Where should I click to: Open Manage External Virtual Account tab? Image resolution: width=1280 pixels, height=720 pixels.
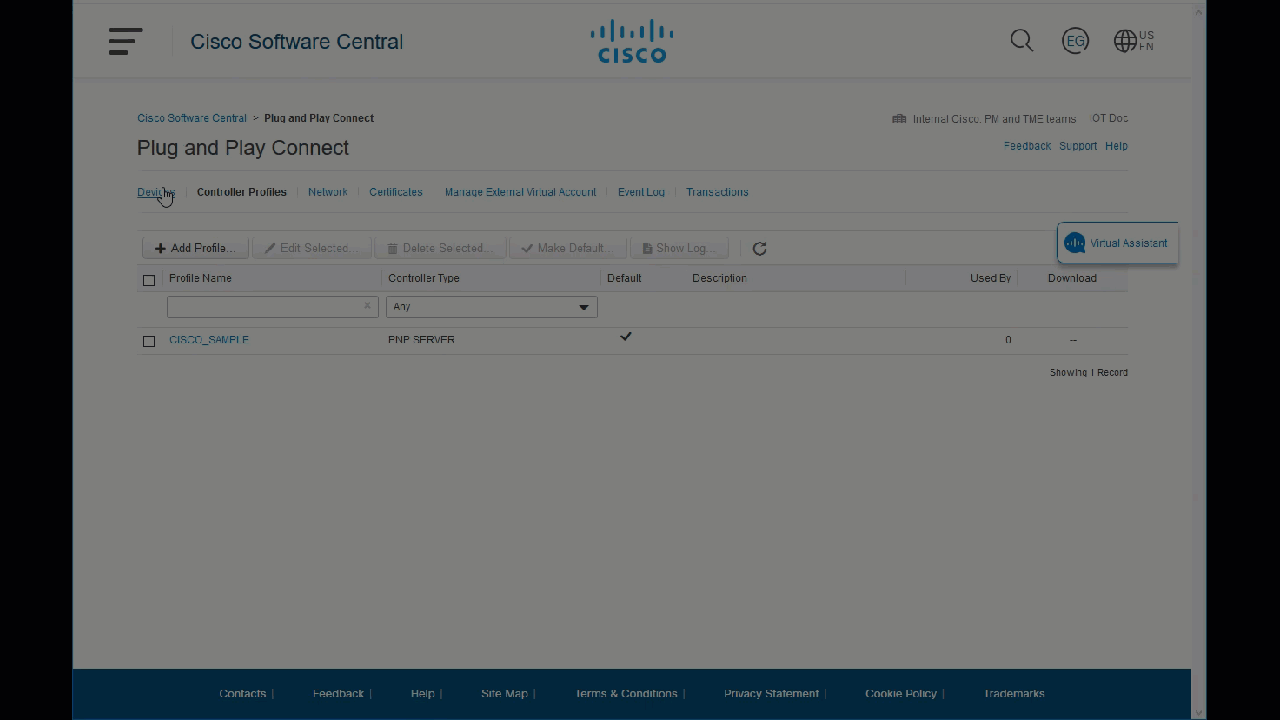click(520, 192)
